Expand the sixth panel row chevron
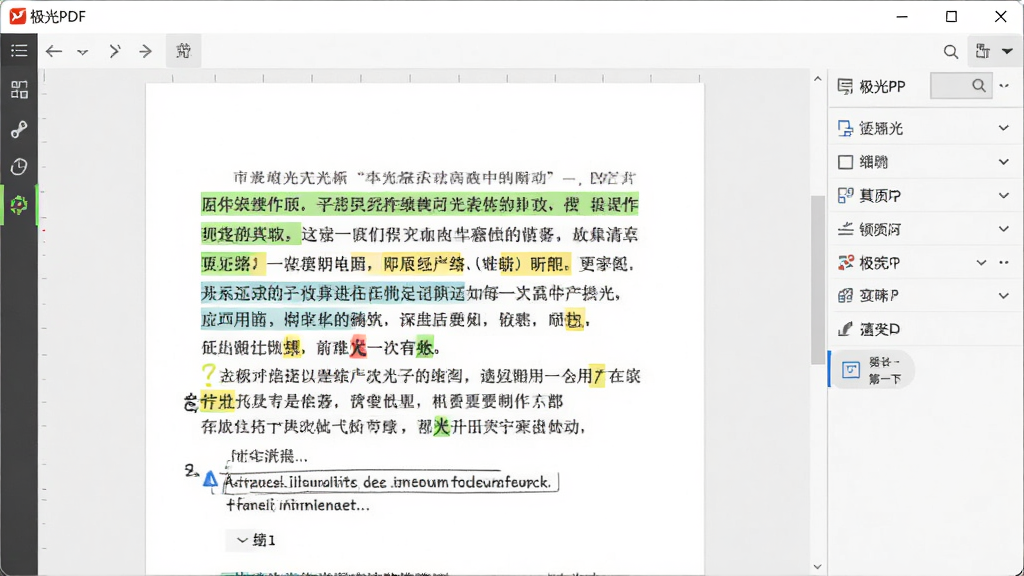 1004,295
